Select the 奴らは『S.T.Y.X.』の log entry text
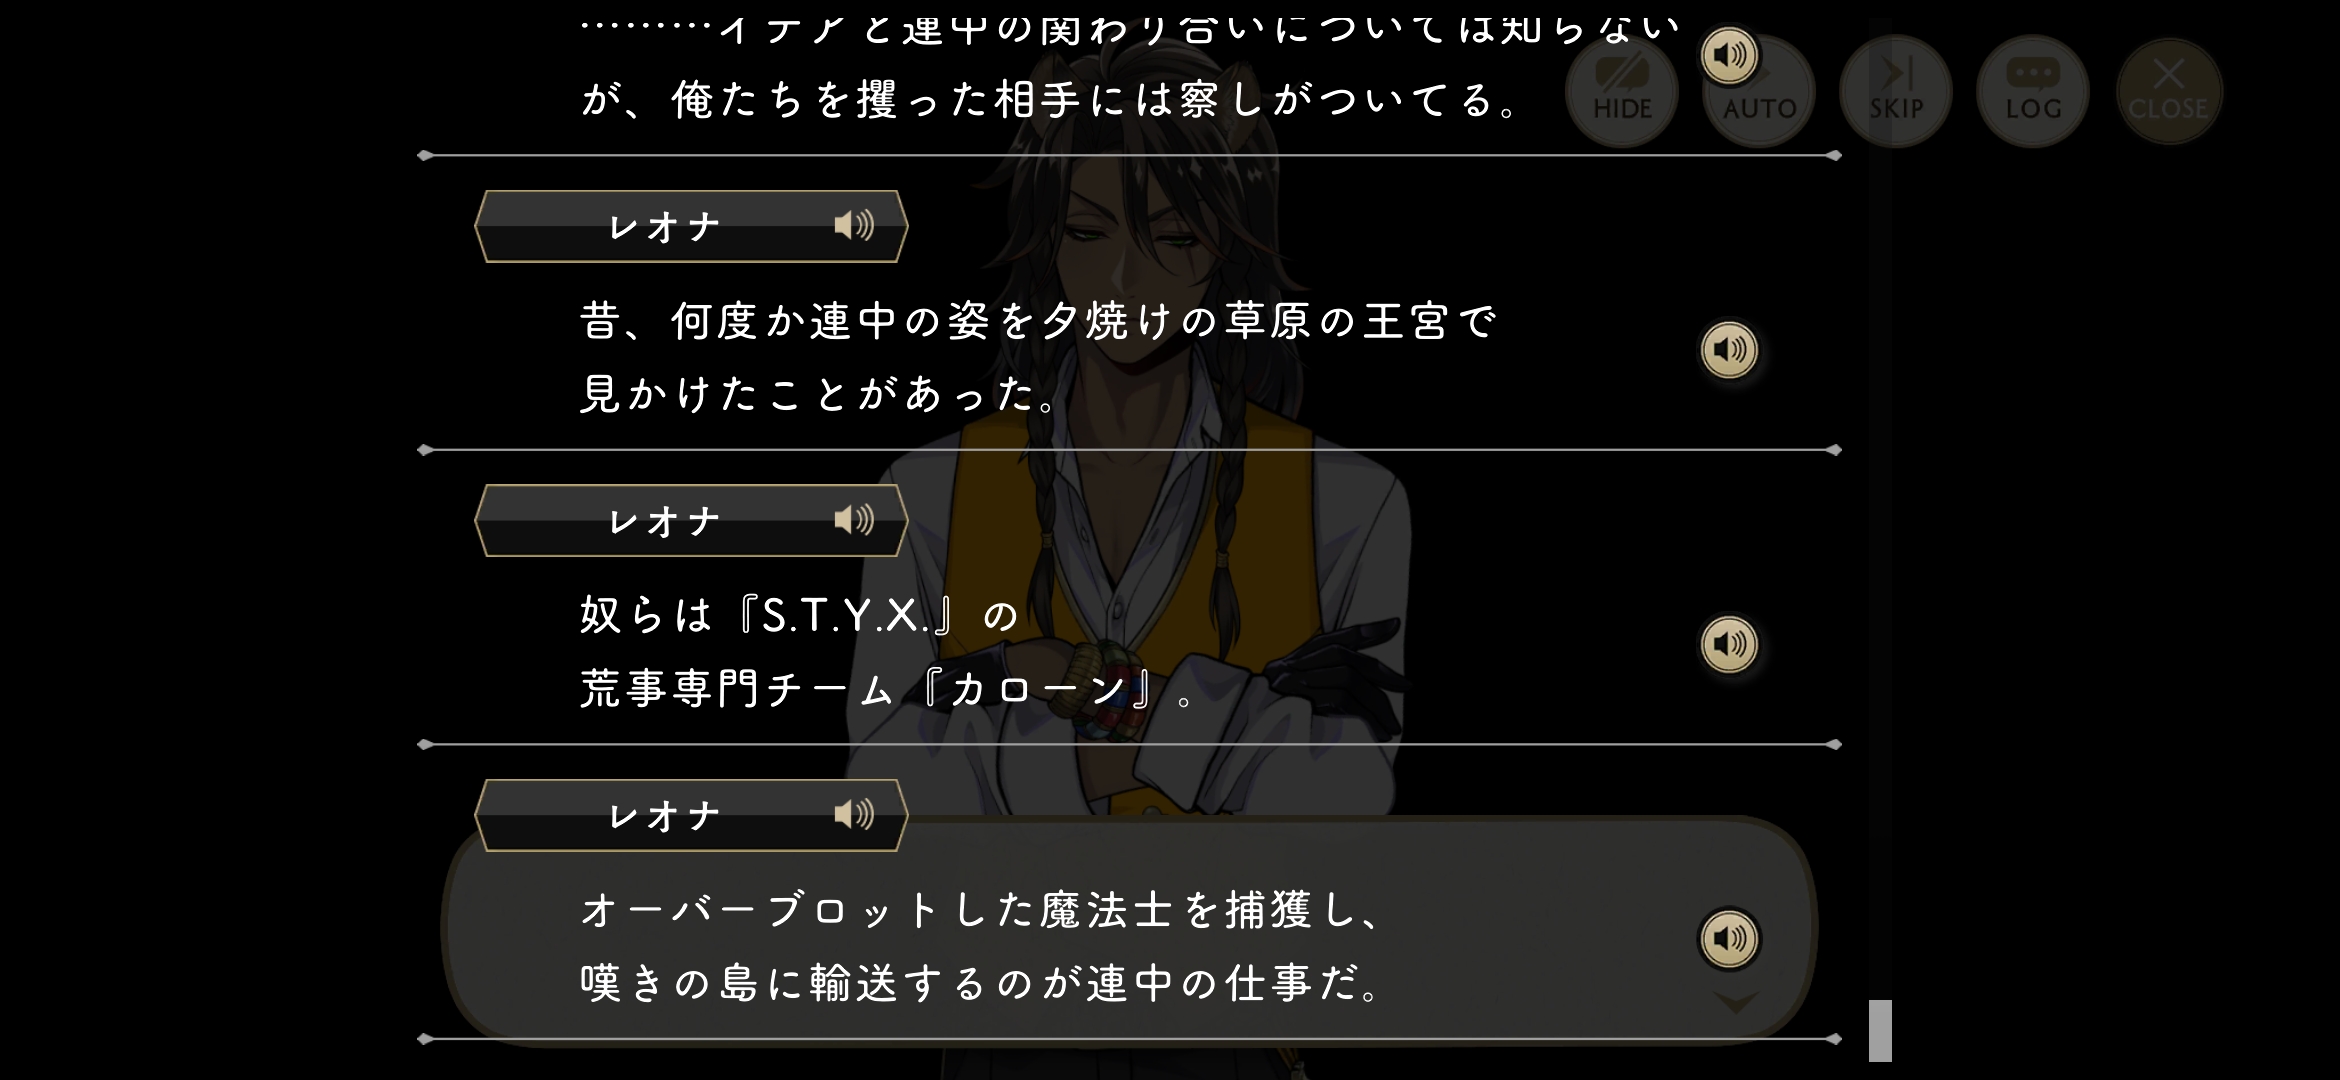 [888, 652]
